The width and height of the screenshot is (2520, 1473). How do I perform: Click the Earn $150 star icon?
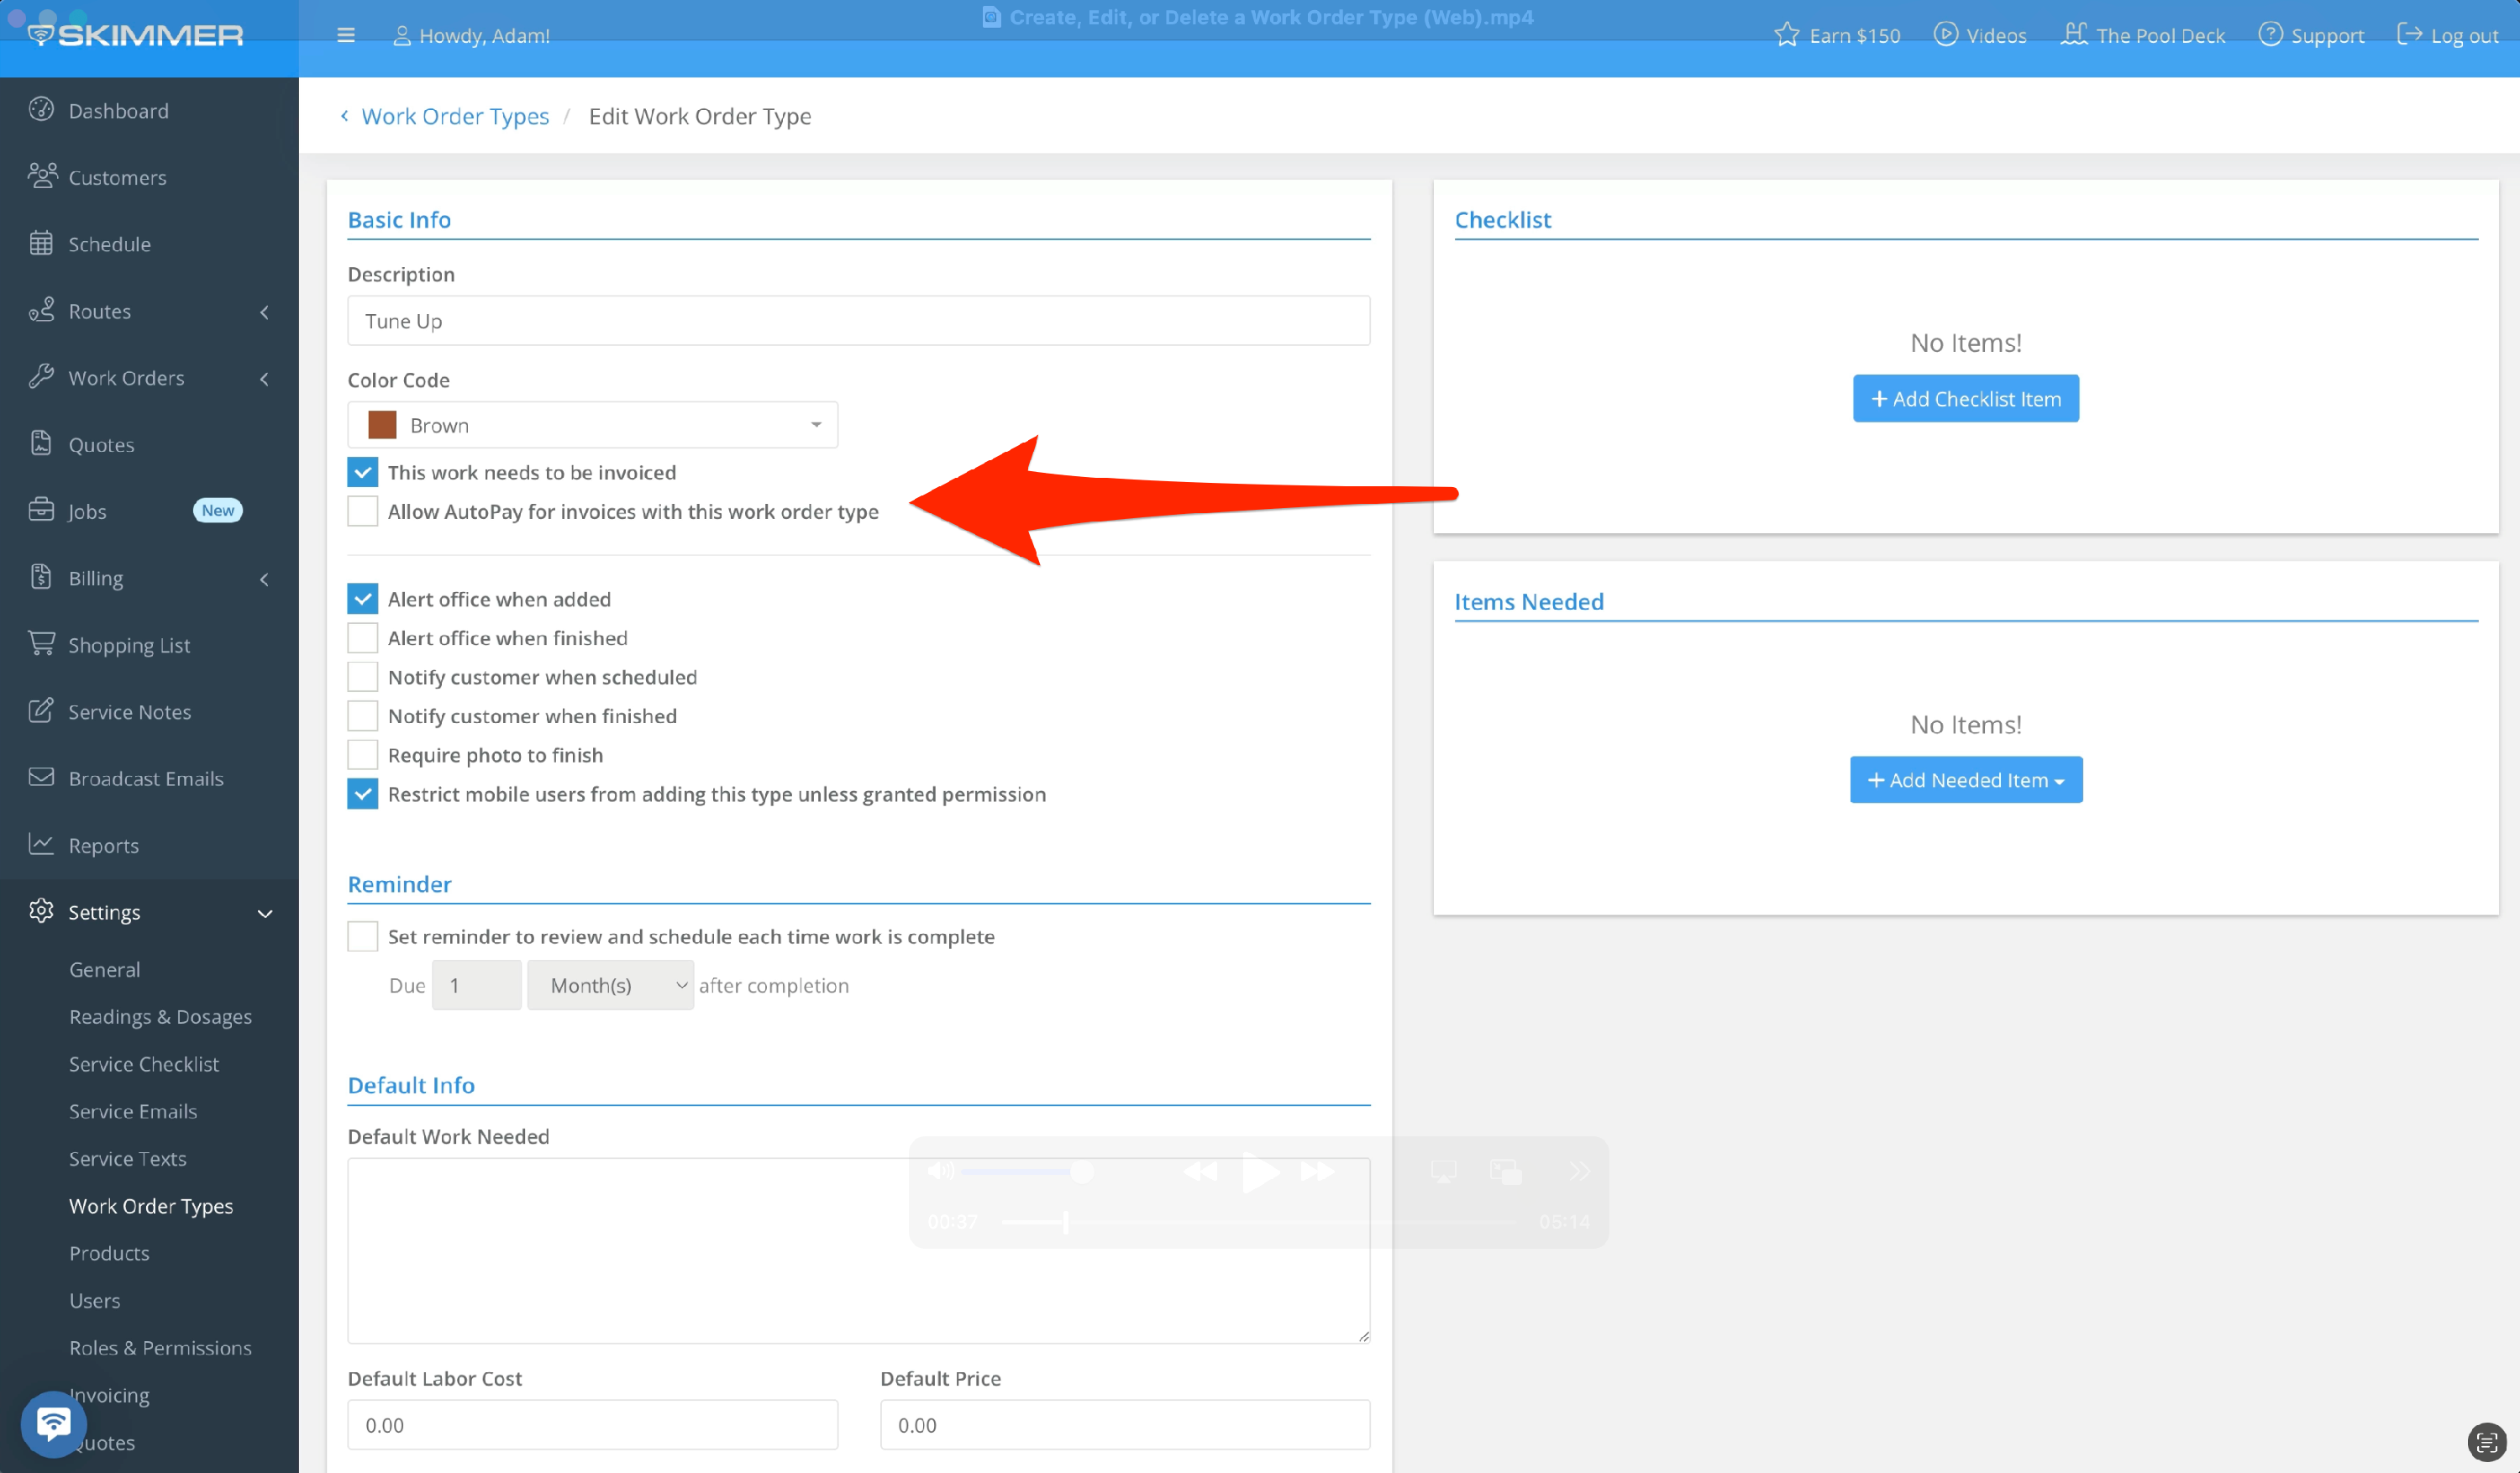(x=1786, y=36)
